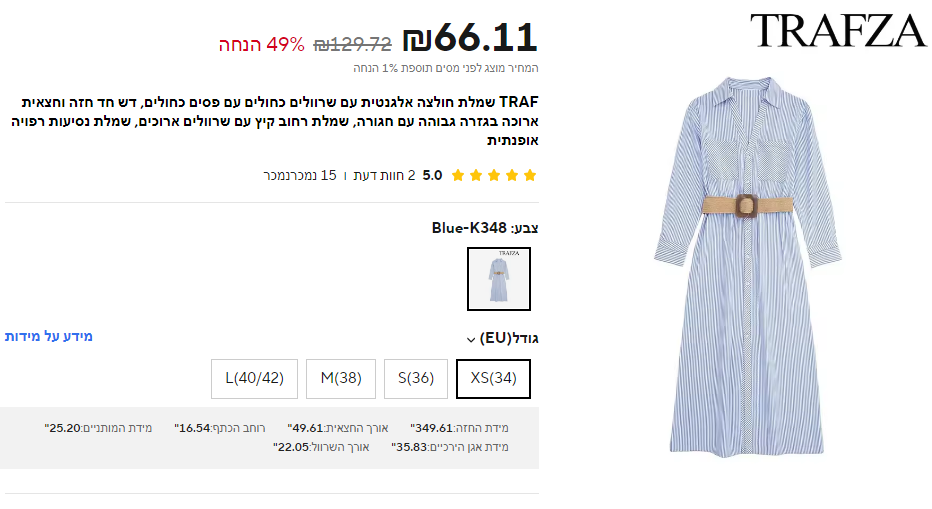
Task: Click the middle gold rating star
Action: coord(494,175)
